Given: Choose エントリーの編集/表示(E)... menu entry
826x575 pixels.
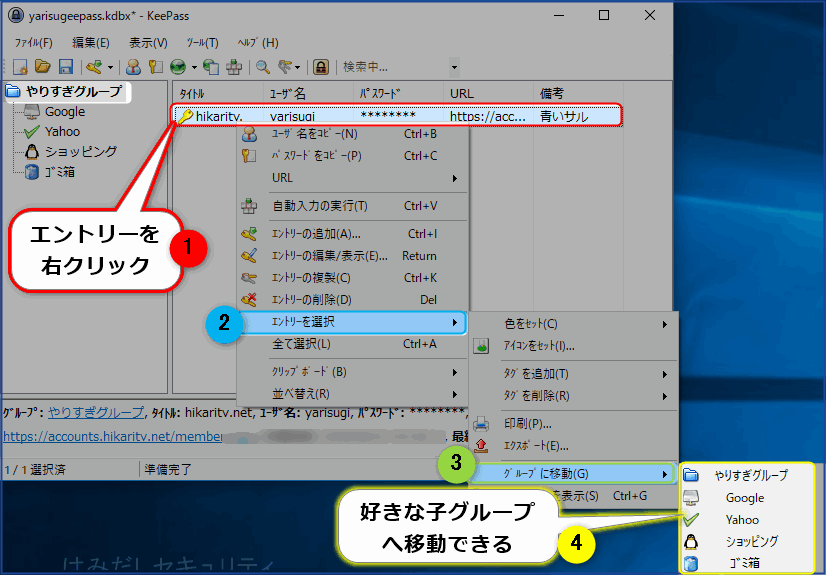Looking at the screenshot, I should pyautogui.click(x=352, y=256).
